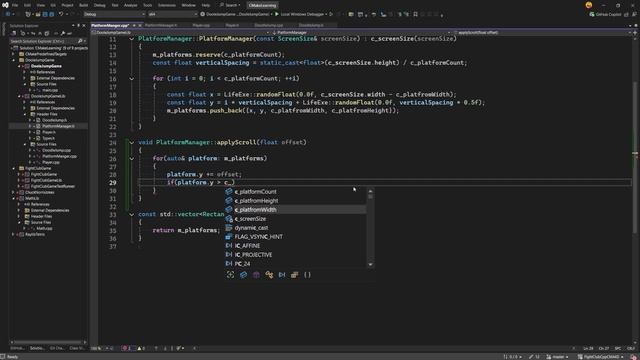Open GitHub Copilot in the title bar
Image resolution: width=640 pixels, height=360 pixels.
(x=605, y=14)
